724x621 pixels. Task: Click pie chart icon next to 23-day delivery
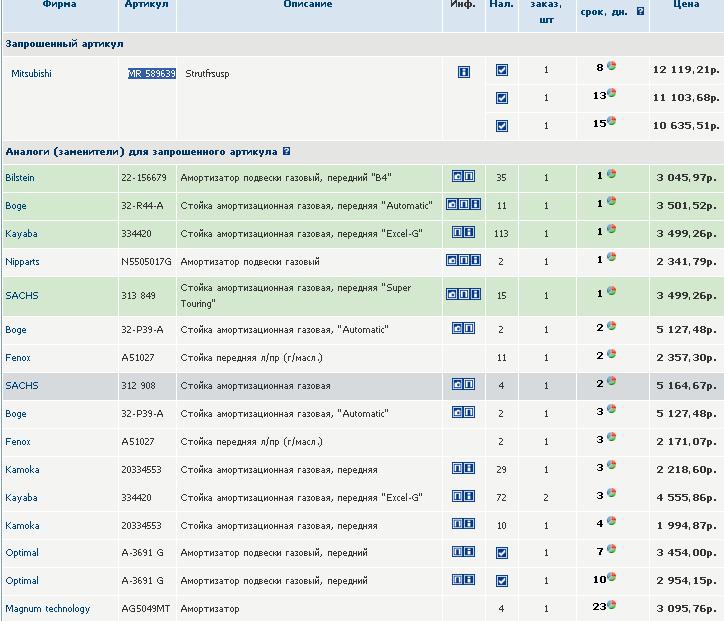coord(611,604)
